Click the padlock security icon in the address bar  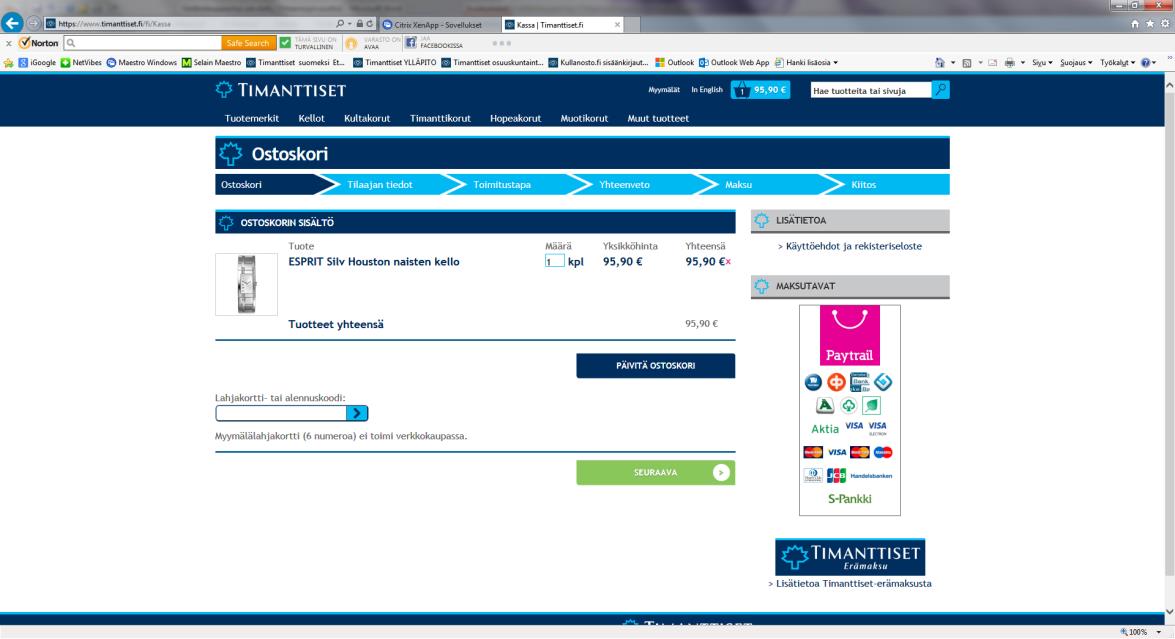[x=360, y=24]
